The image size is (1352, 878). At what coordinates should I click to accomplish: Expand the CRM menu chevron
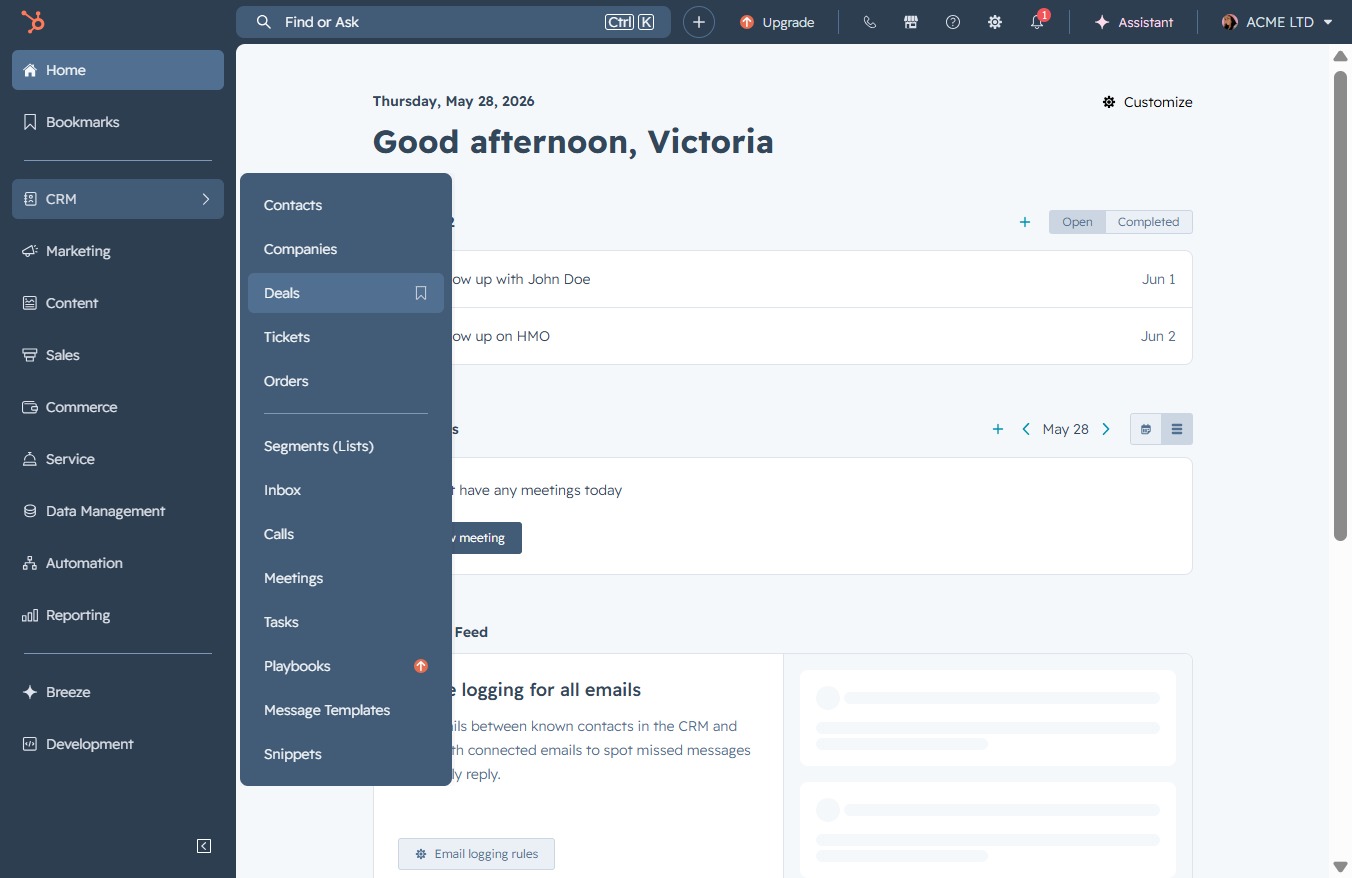(x=206, y=199)
